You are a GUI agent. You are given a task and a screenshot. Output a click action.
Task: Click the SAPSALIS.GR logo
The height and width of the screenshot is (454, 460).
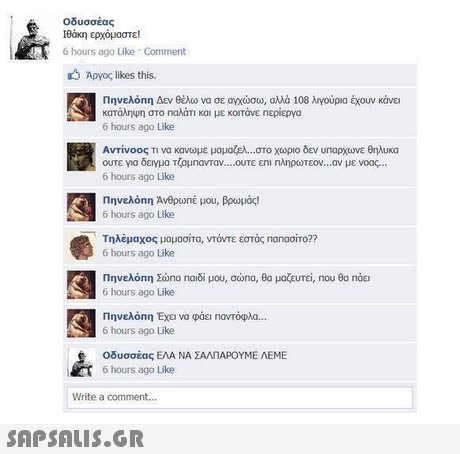(75, 438)
